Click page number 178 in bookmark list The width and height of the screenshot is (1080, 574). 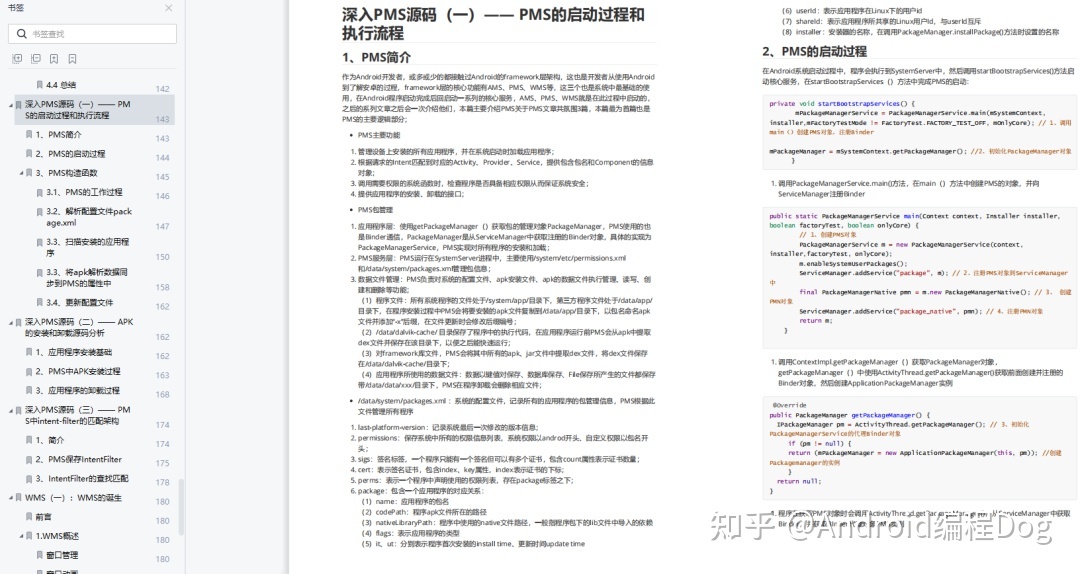pos(163,483)
